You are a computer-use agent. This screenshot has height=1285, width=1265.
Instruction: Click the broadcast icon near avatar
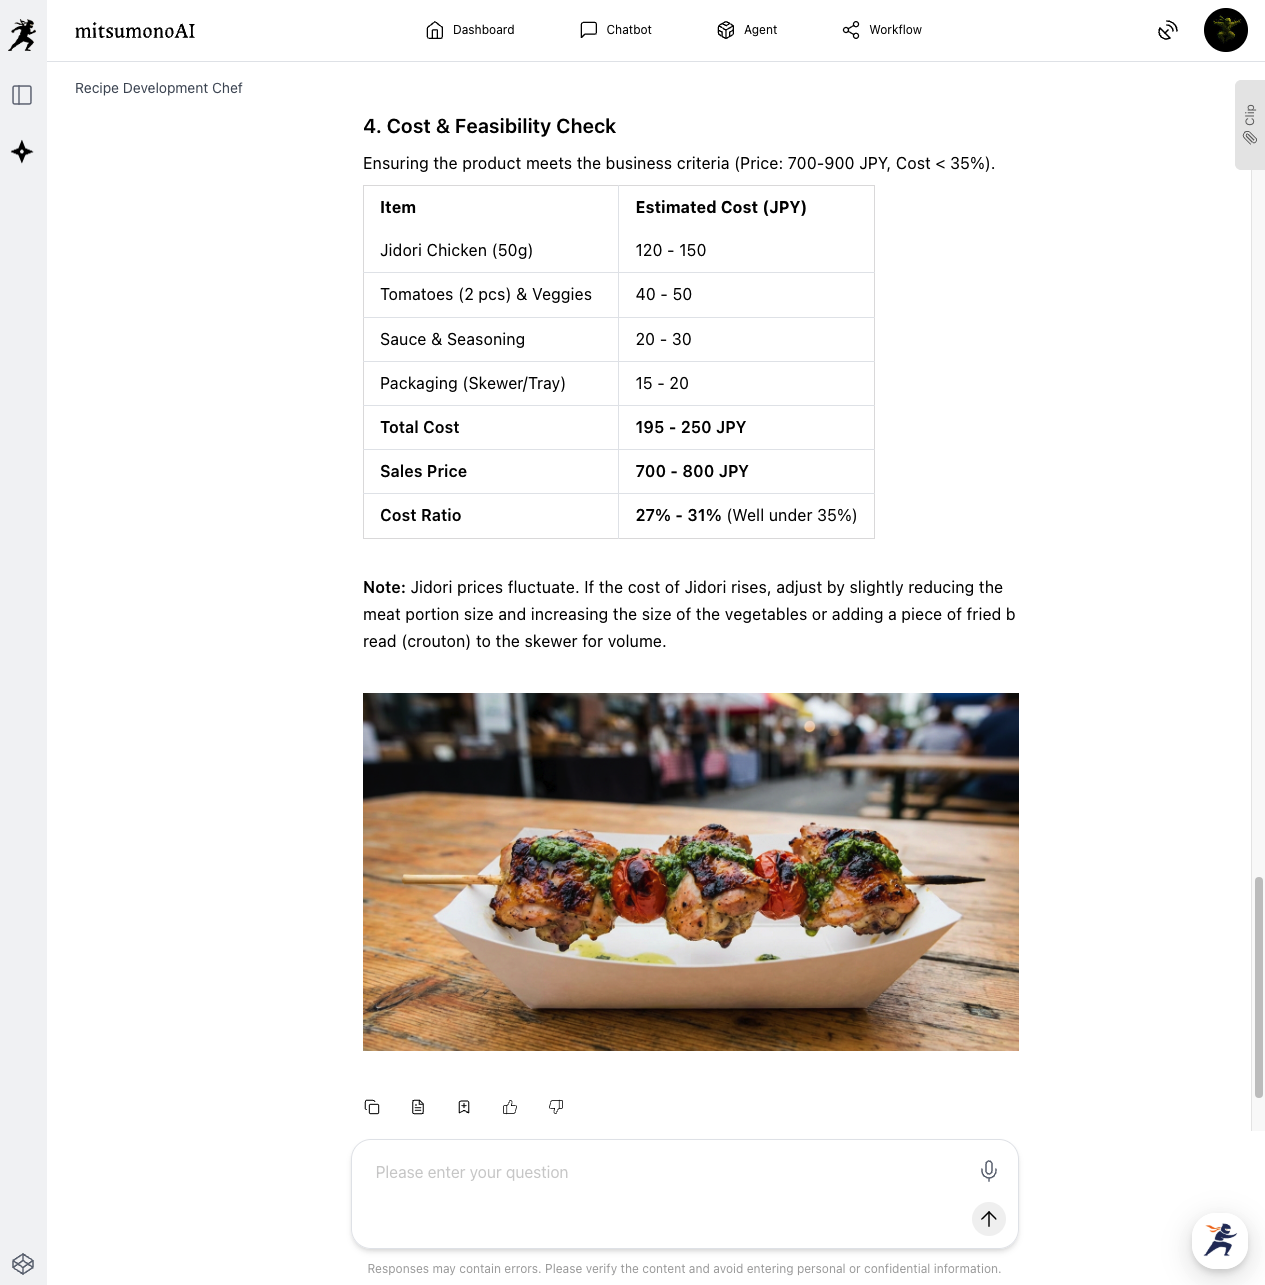1168,30
